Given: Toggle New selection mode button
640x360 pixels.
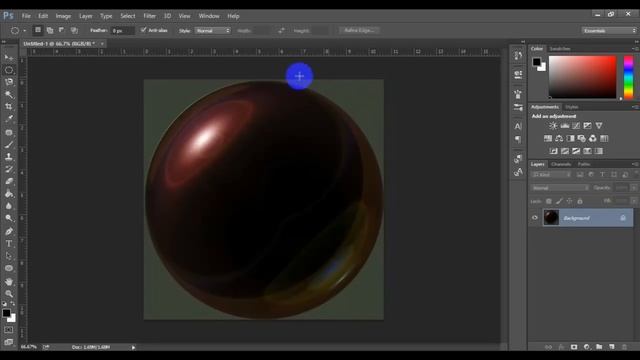Looking at the screenshot, I should [x=38, y=30].
